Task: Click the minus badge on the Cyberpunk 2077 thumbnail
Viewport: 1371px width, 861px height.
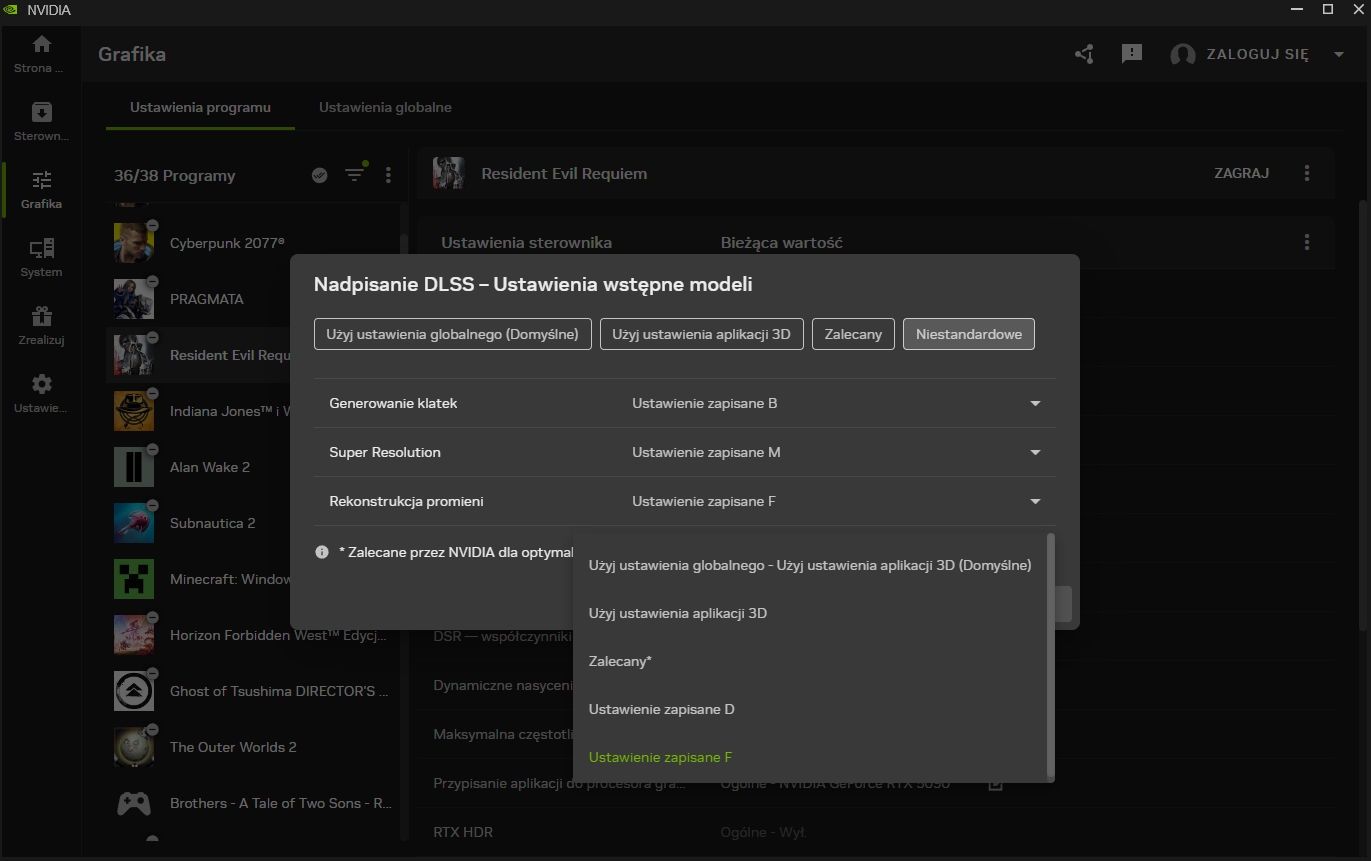Action: coord(152,225)
